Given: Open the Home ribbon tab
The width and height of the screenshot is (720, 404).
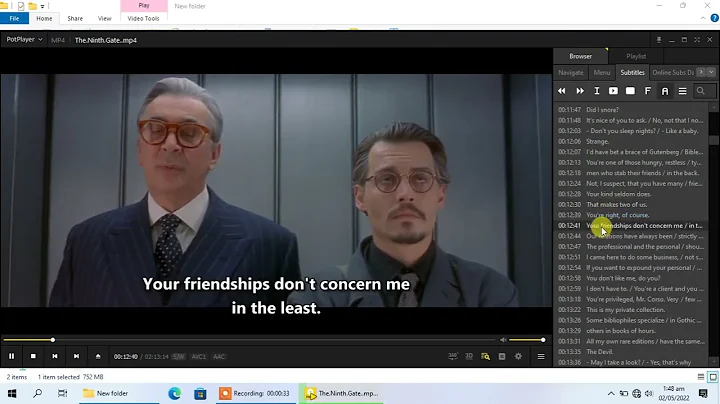Looking at the screenshot, I should (x=44, y=18).
